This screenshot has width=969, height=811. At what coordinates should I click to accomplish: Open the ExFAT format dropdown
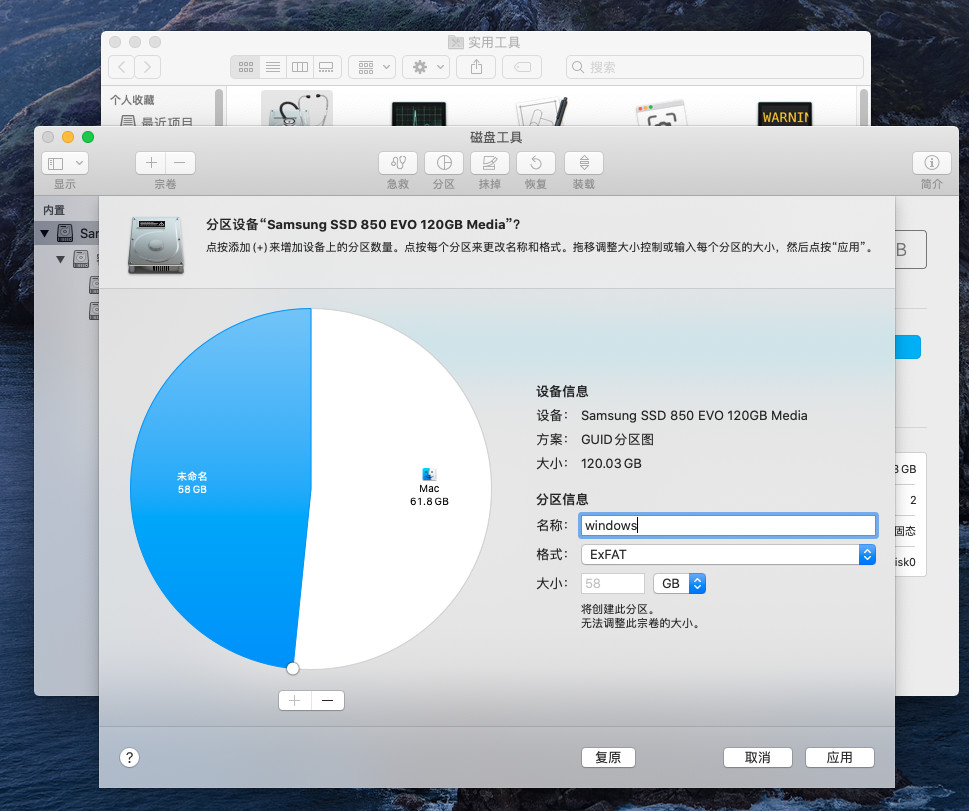point(728,554)
